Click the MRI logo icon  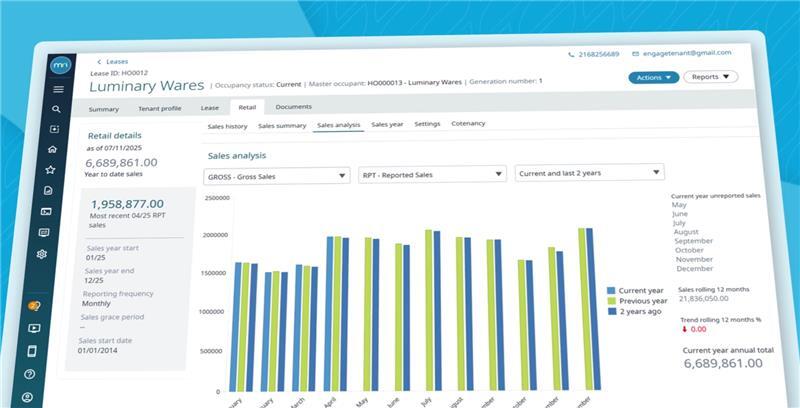point(60,65)
